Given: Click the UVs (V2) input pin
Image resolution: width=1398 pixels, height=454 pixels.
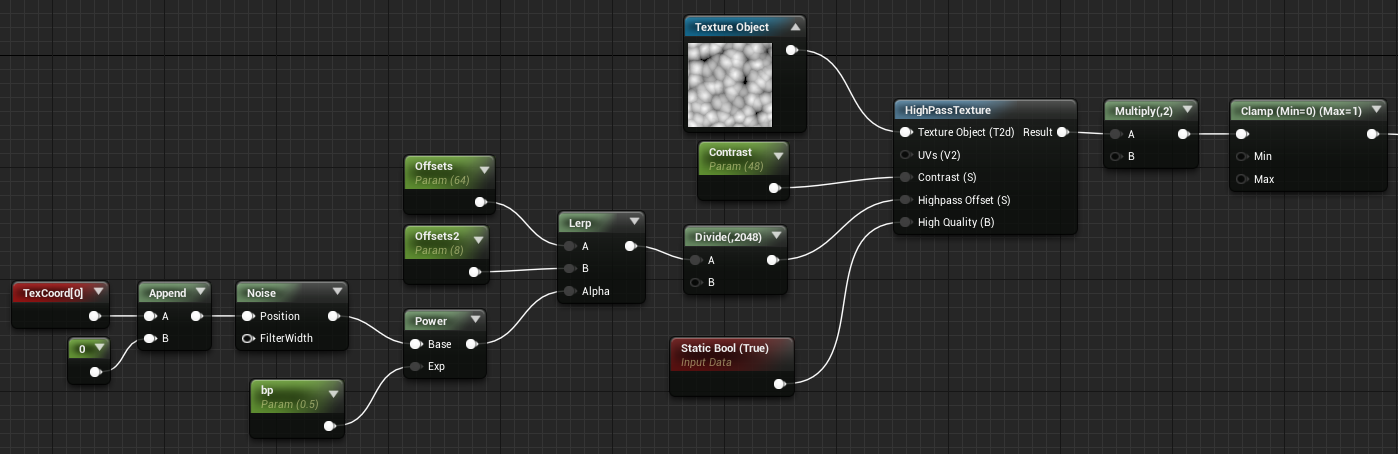Looking at the screenshot, I should (905, 155).
